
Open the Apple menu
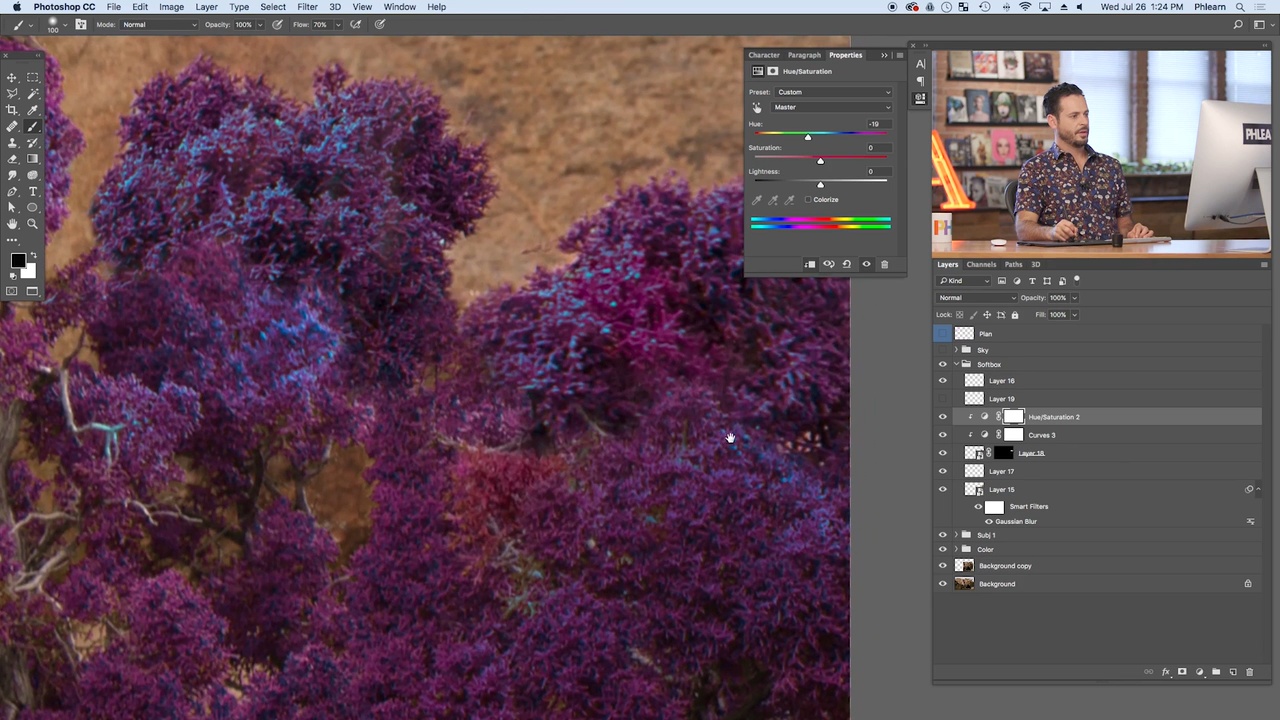tap(16, 7)
